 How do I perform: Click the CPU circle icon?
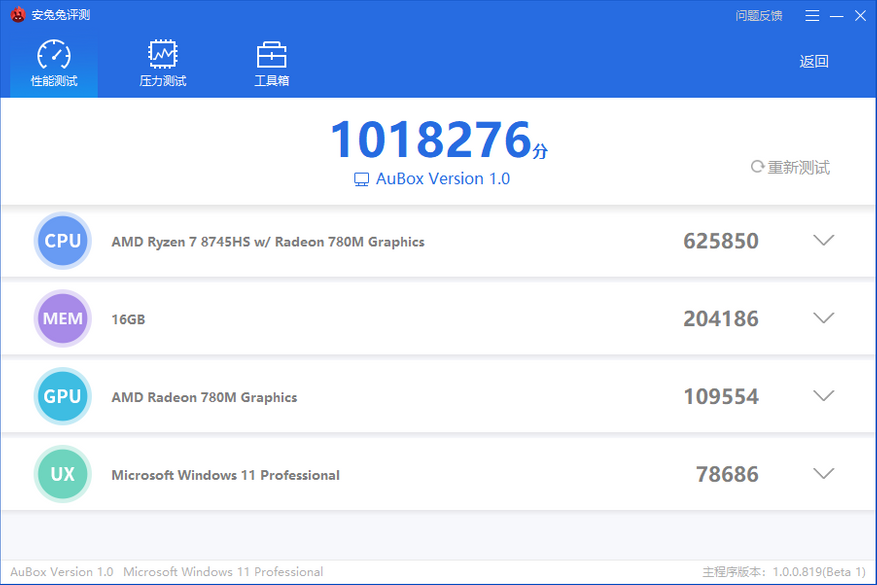tap(63, 240)
